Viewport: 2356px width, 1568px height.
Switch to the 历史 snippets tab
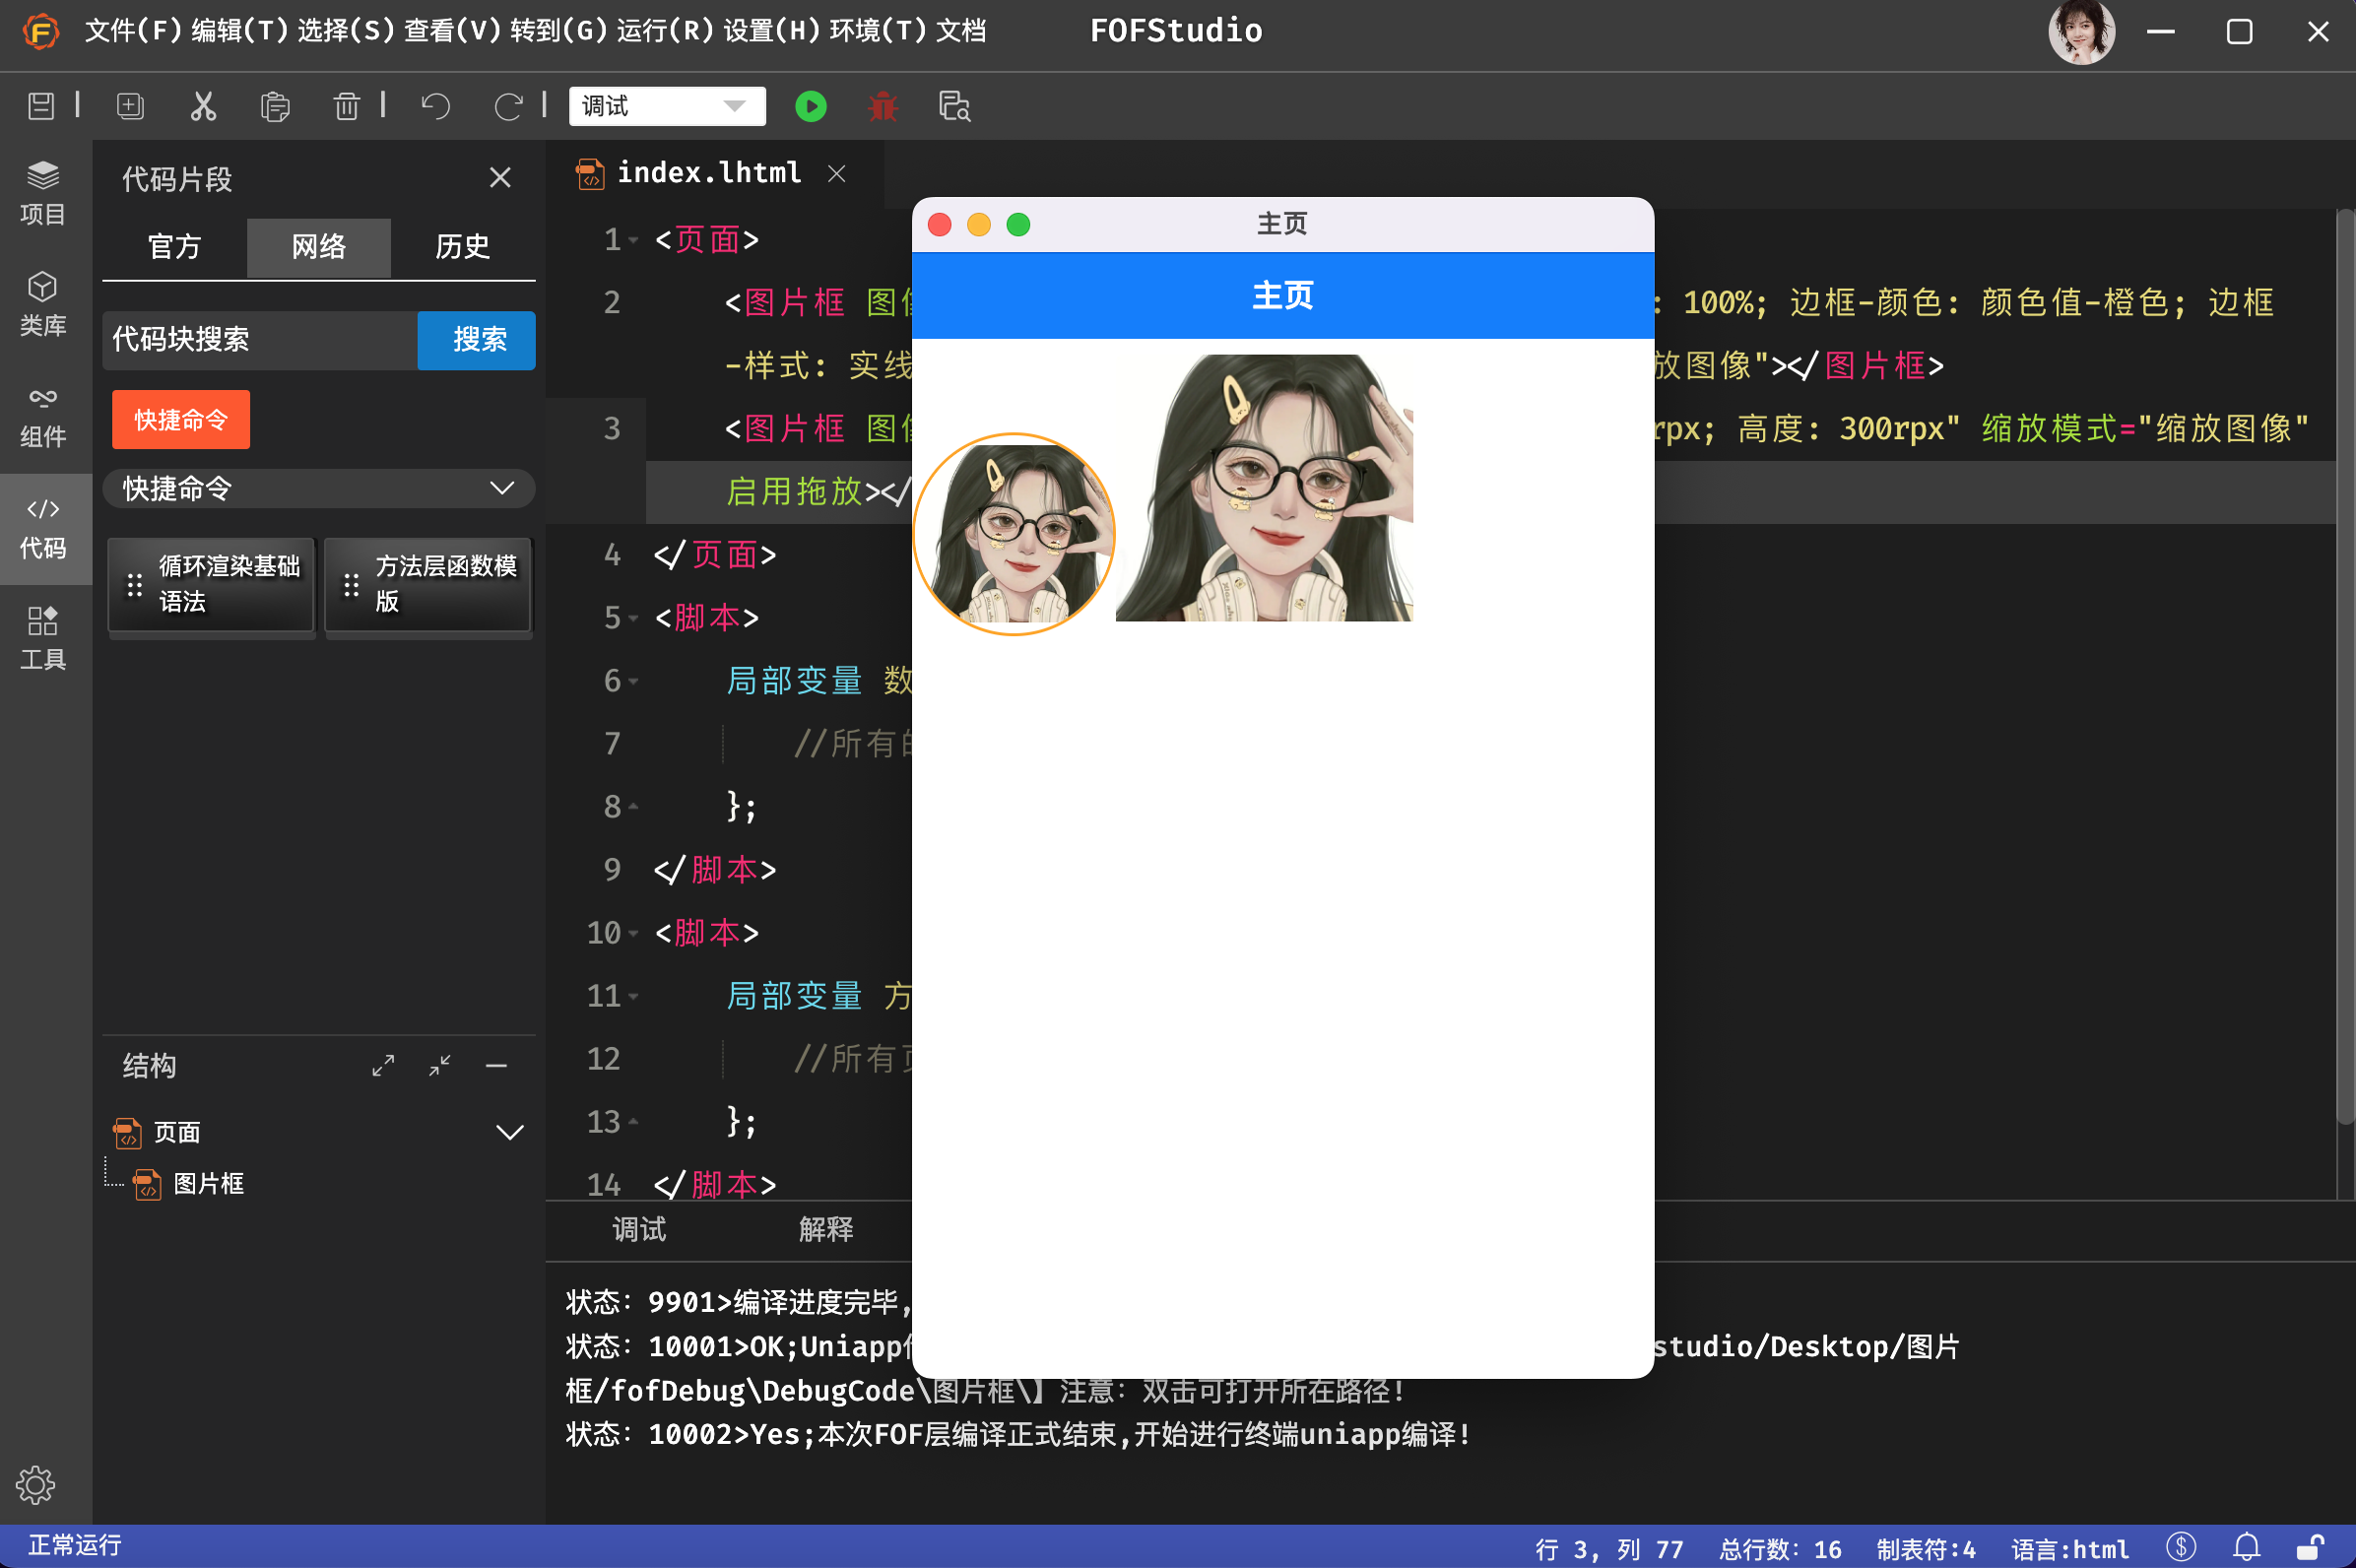463,247
